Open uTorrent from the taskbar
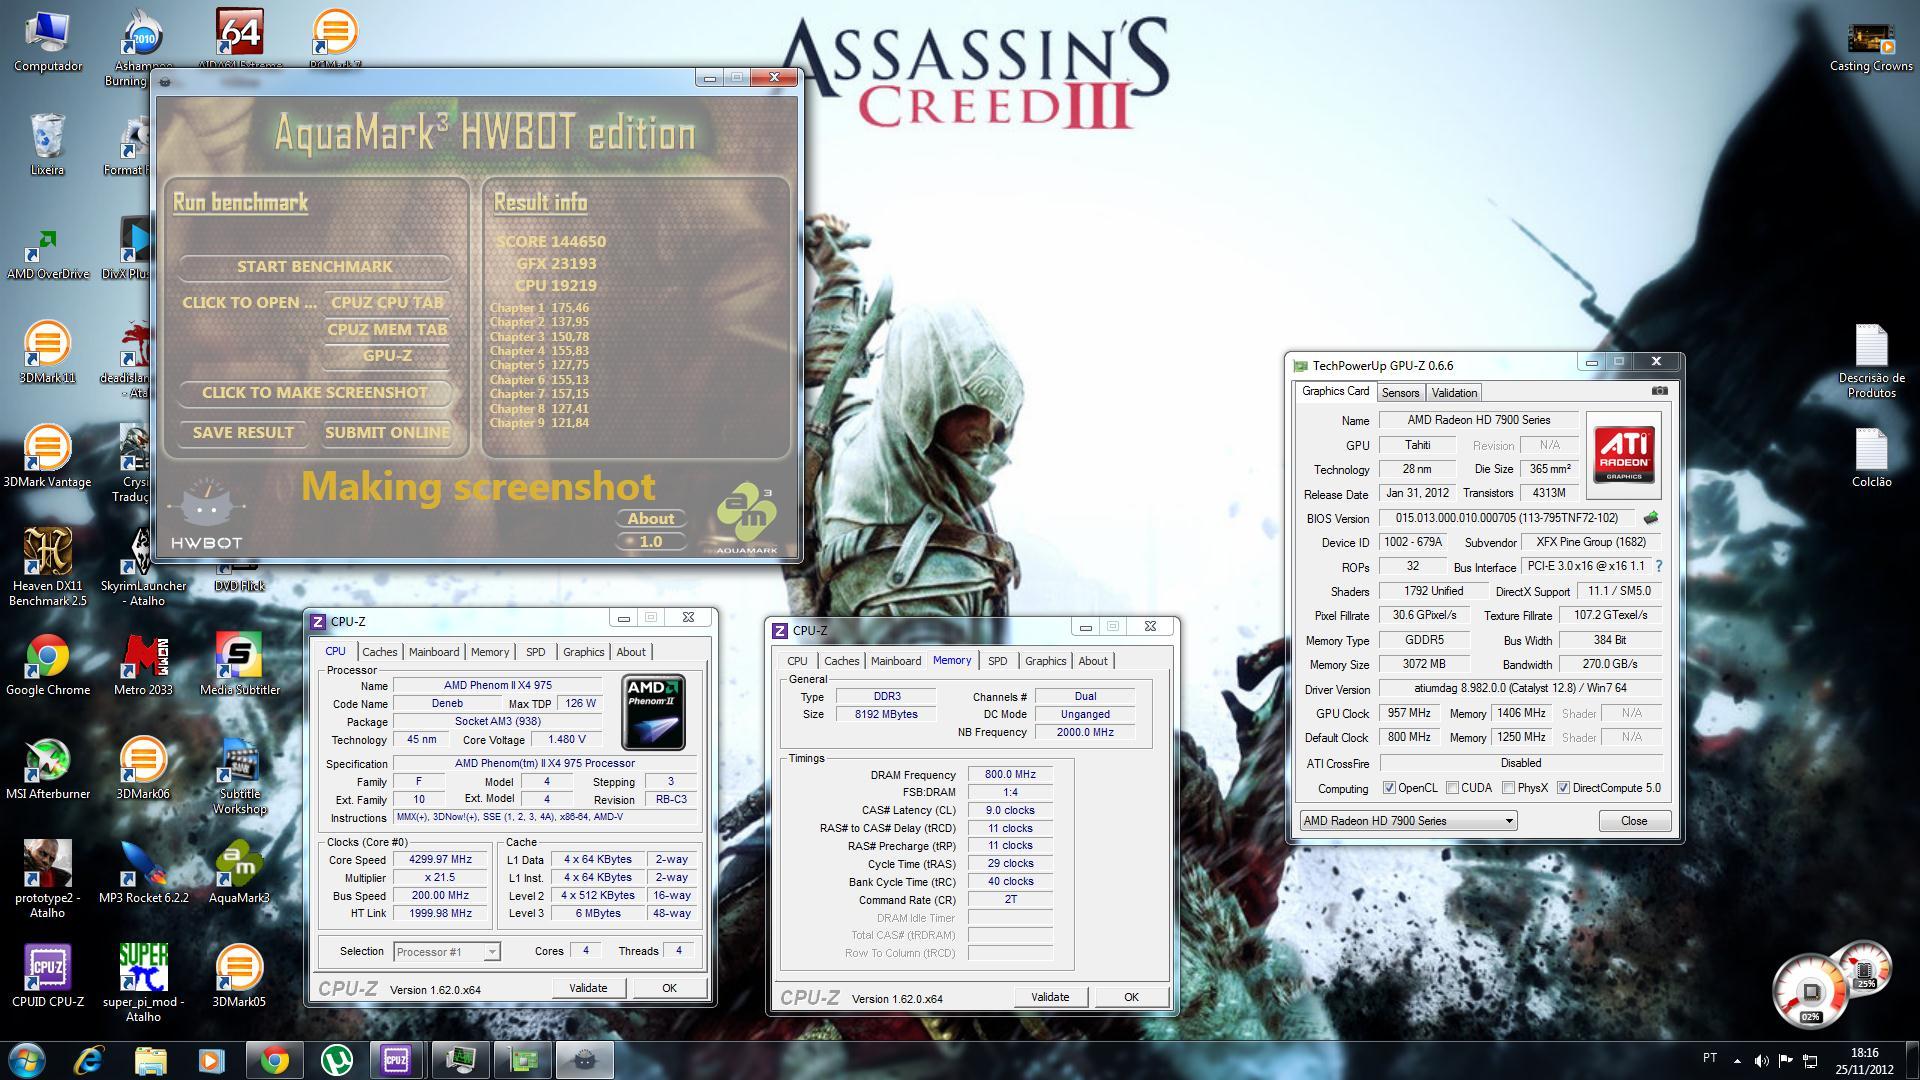This screenshot has width=1920, height=1080. tap(339, 1060)
